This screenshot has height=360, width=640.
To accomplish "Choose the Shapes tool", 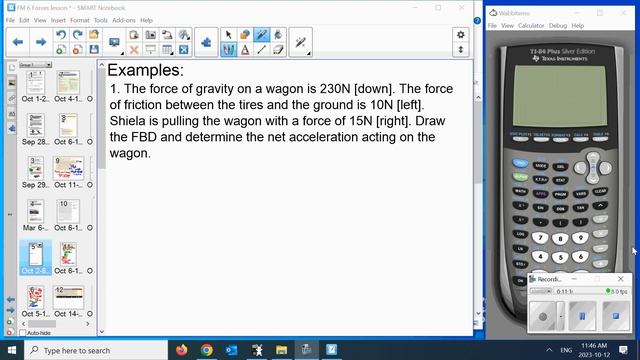I will coord(245,35).
